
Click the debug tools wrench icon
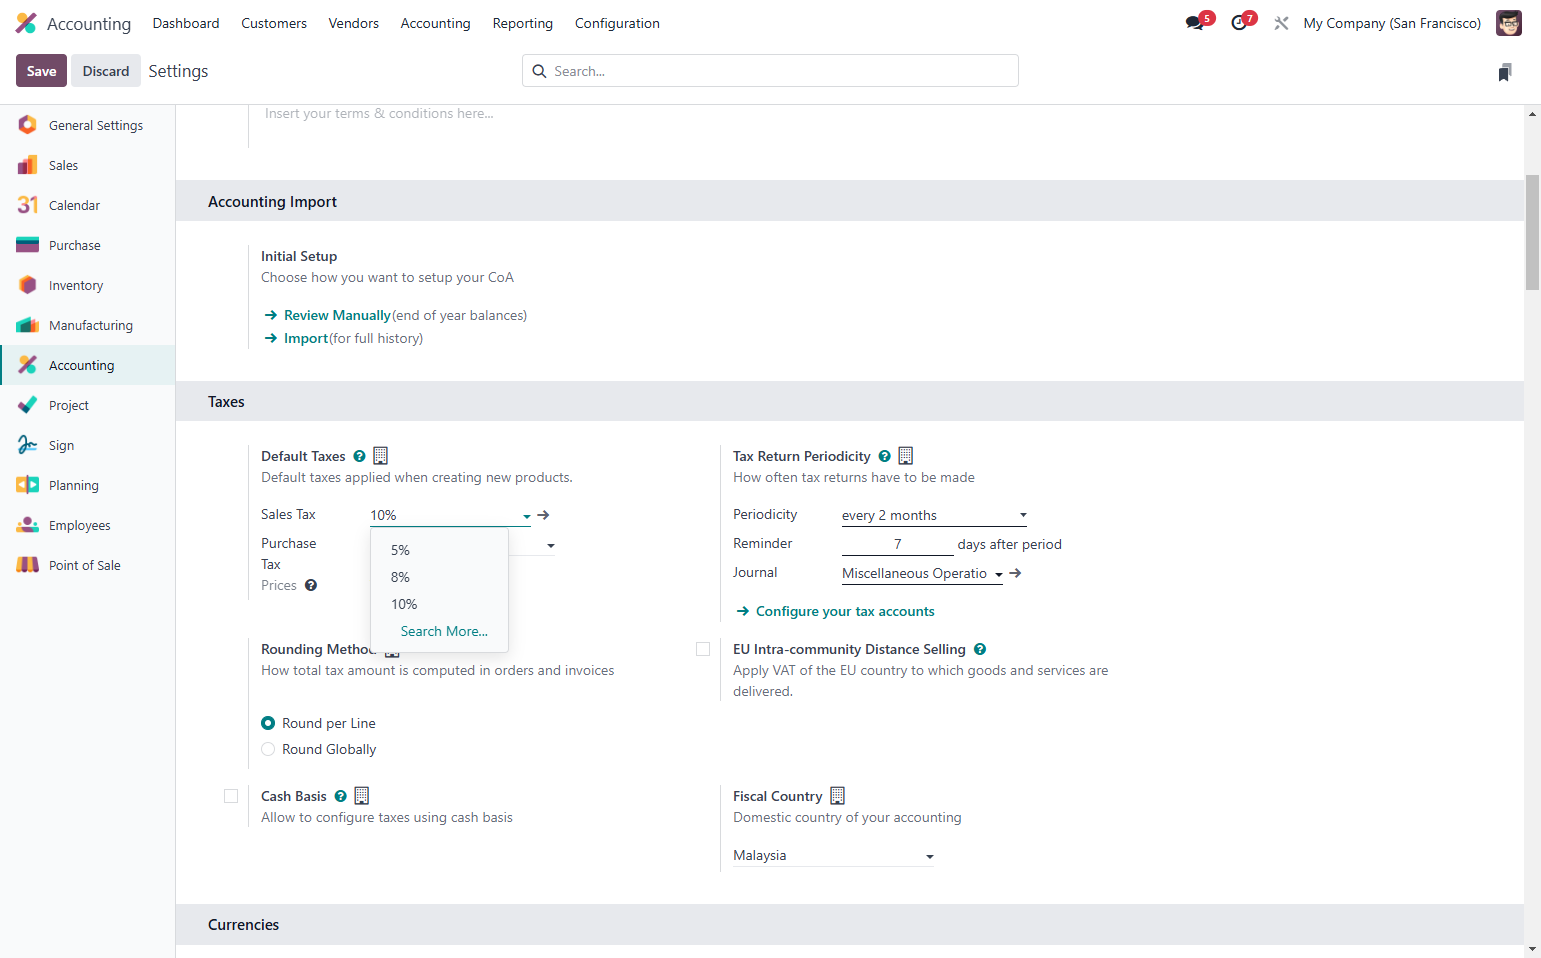click(1281, 23)
